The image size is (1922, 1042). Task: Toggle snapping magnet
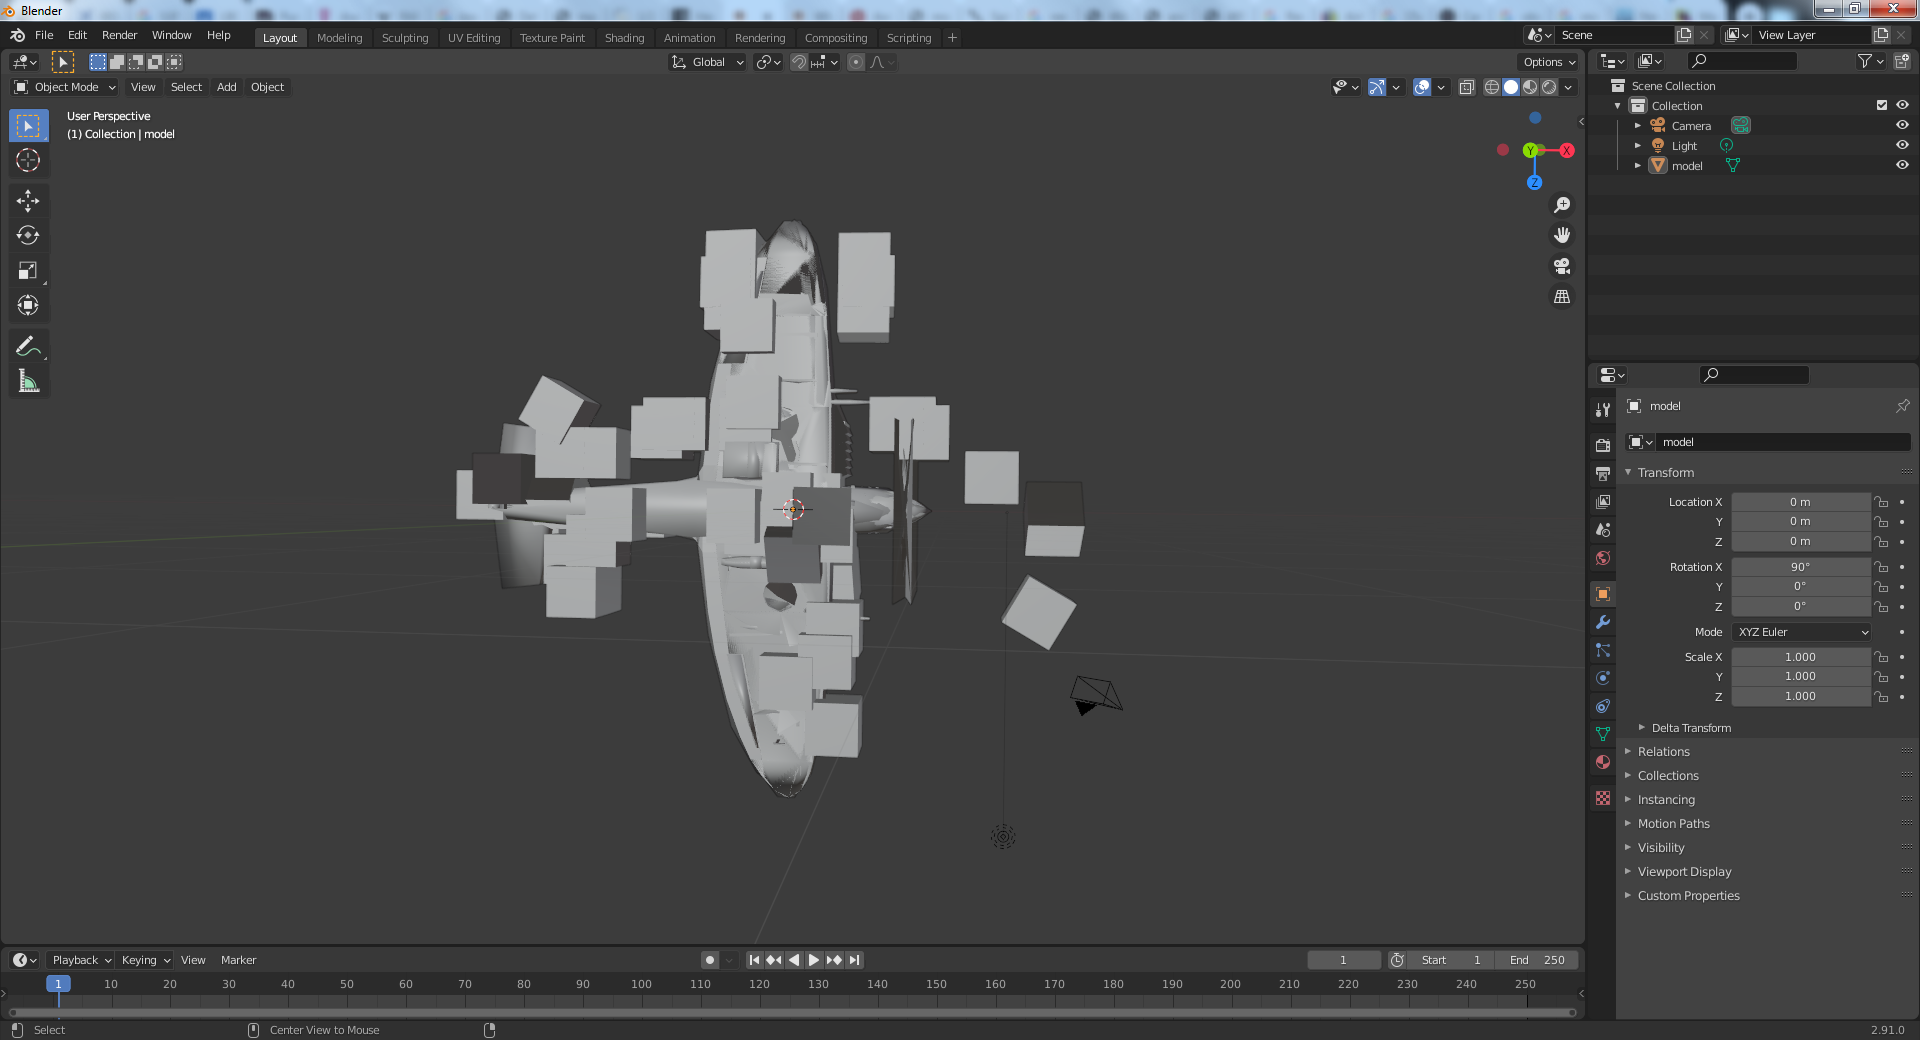point(800,63)
